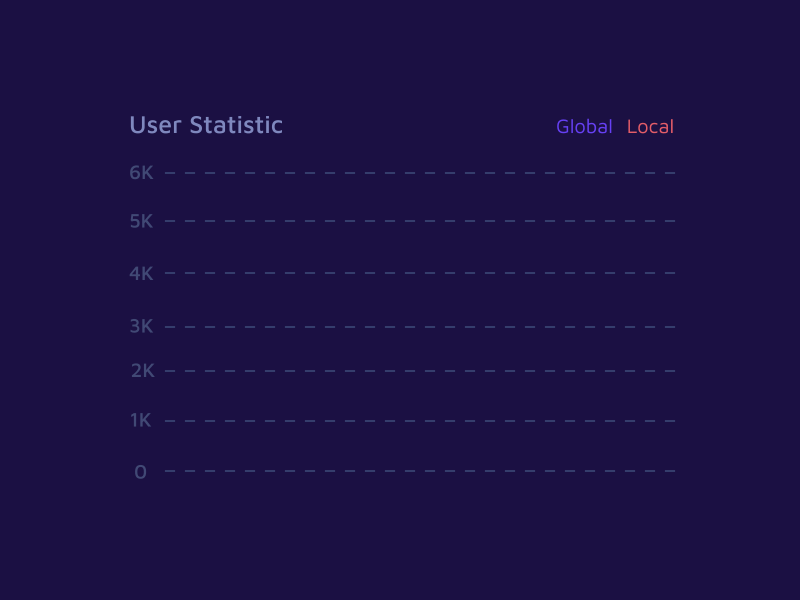Click the dashed gridline at the 4K level
The height and width of the screenshot is (600, 800).
pyautogui.click(x=420, y=272)
